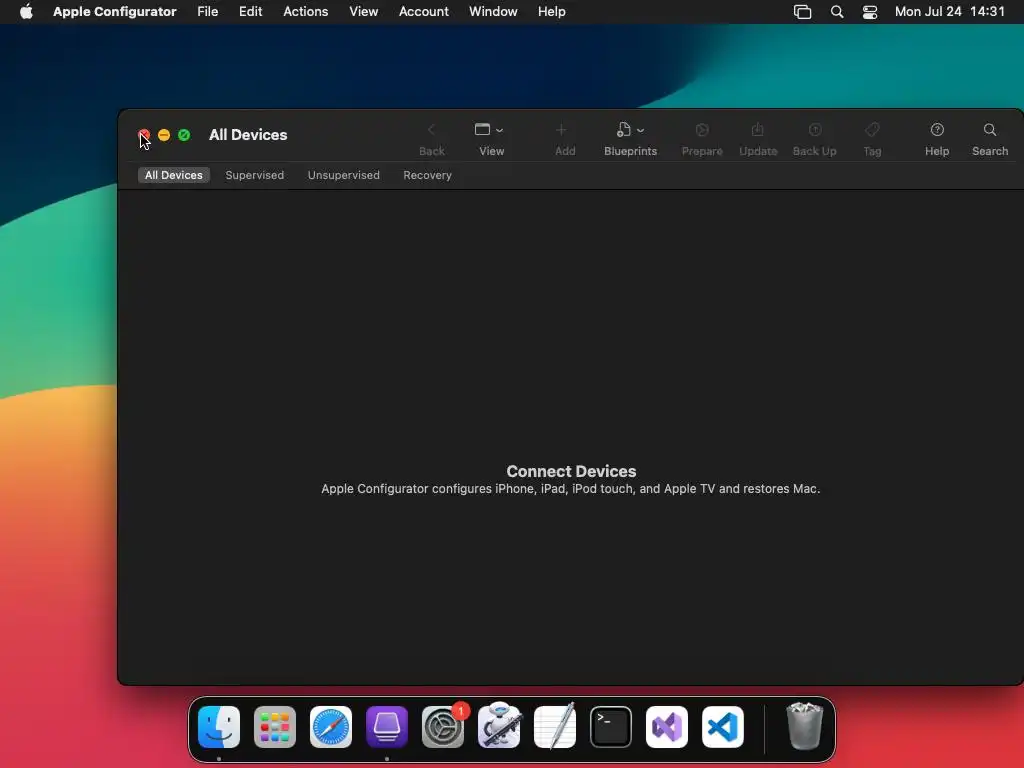Screen dimensions: 1024x768
Task: Open Launchpad from the Dock
Action: 275,727
